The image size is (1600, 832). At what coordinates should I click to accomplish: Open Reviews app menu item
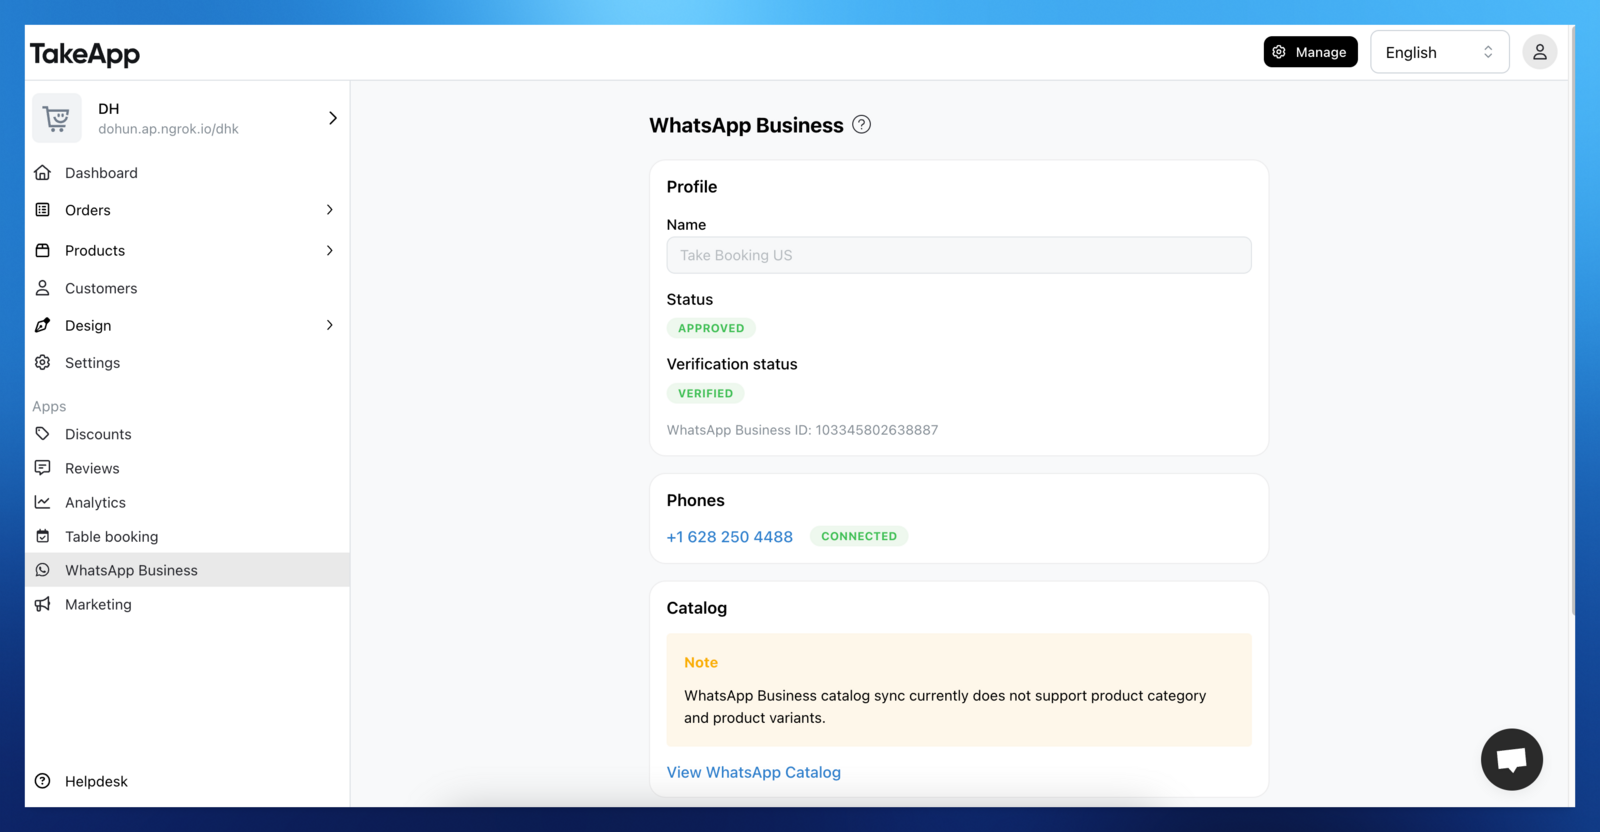pyautogui.click(x=187, y=468)
